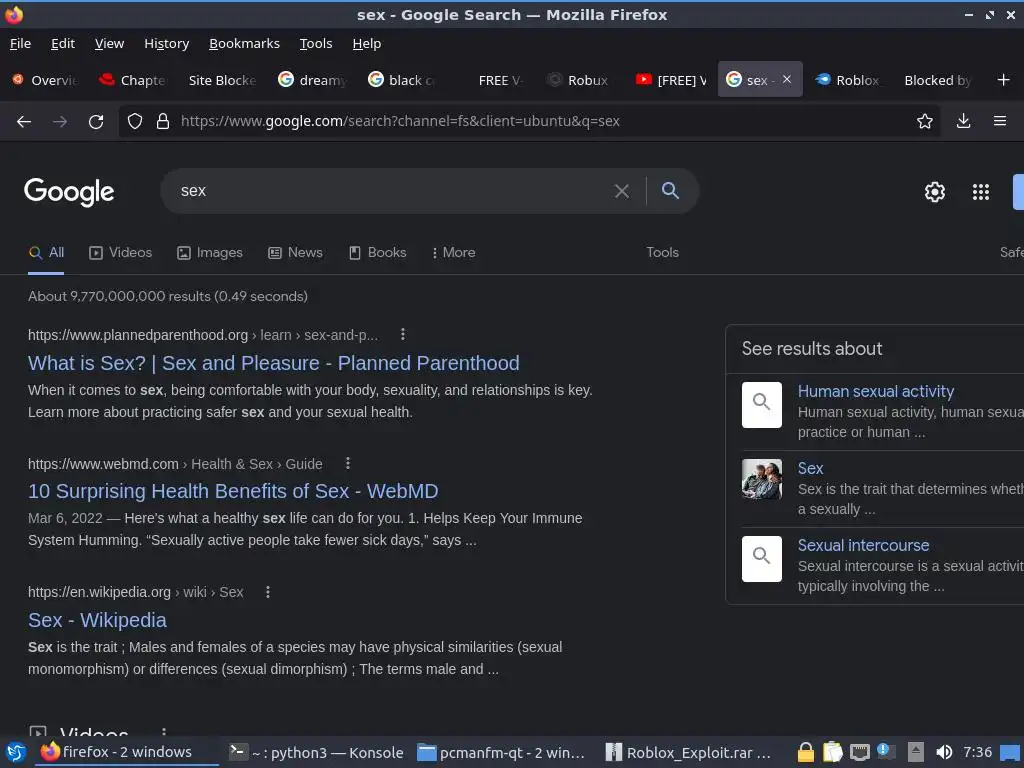Open the History menu
This screenshot has width=1024, height=768.
click(167, 44)
